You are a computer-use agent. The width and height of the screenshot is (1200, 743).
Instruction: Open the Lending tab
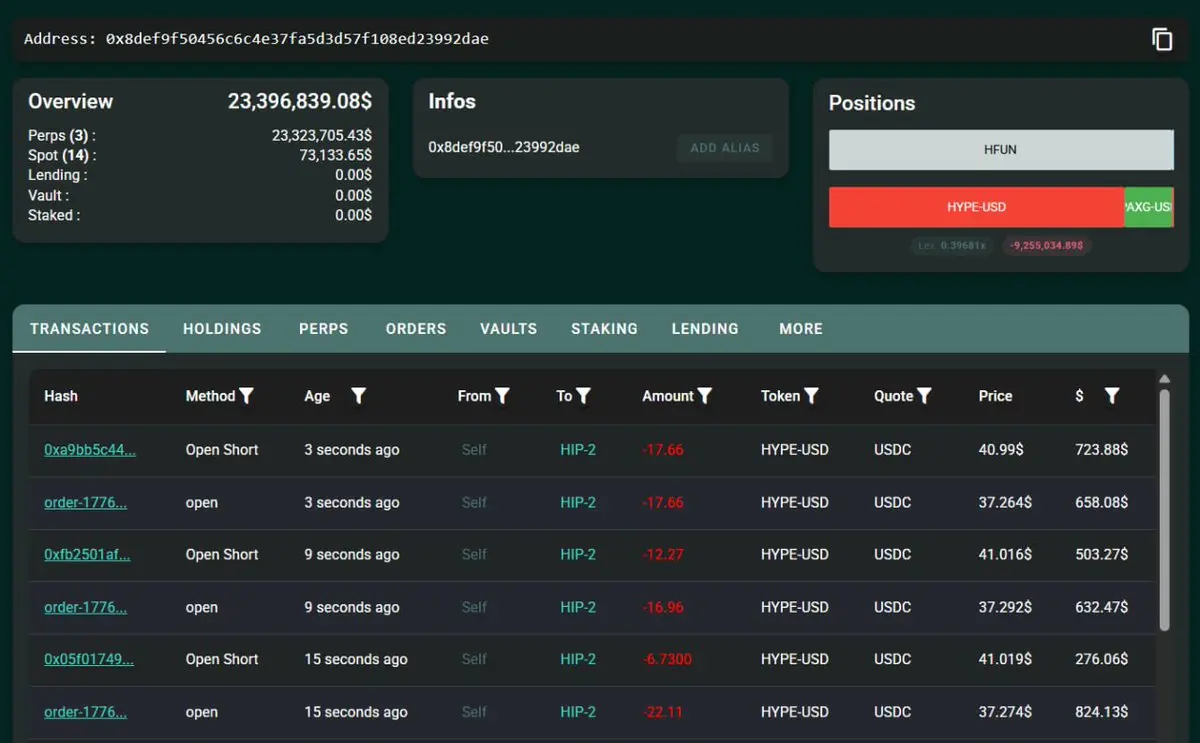coord(705,328)
